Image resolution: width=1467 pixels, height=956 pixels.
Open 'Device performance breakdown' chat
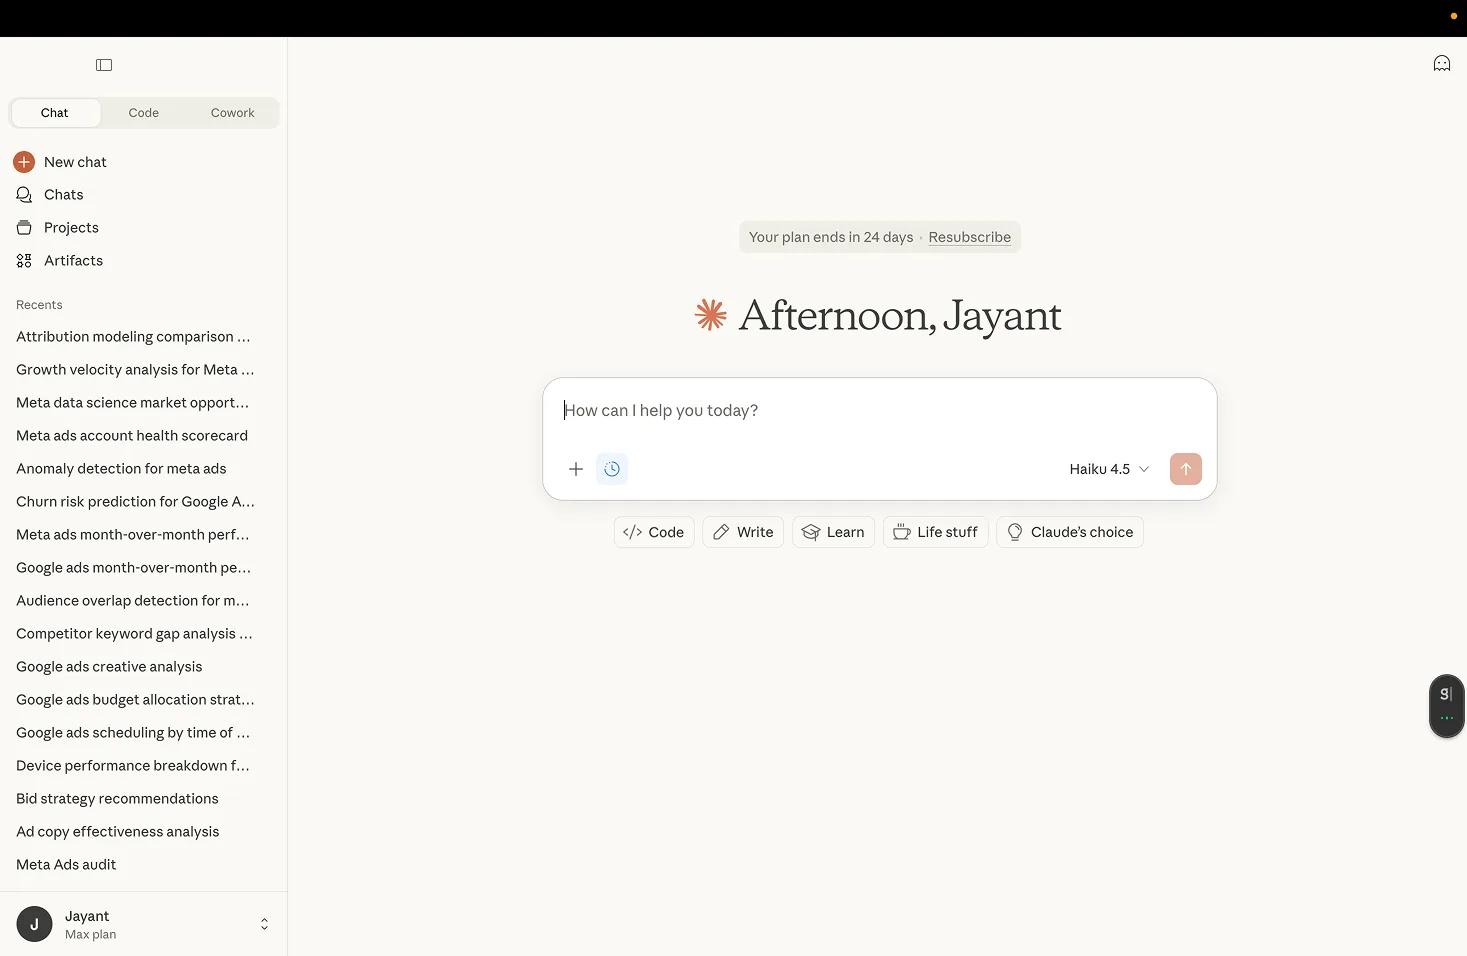[135, 766]
